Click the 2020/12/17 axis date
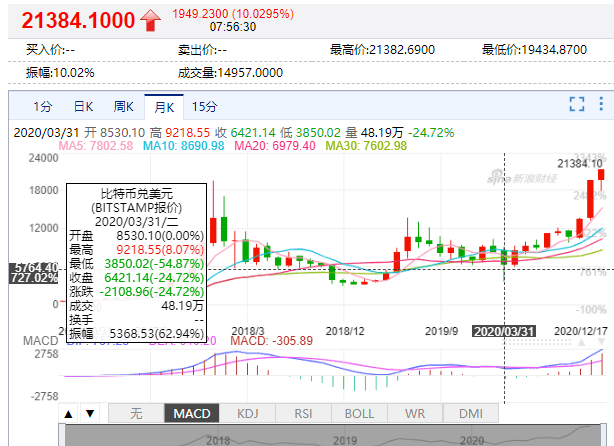 pos(581,331)
